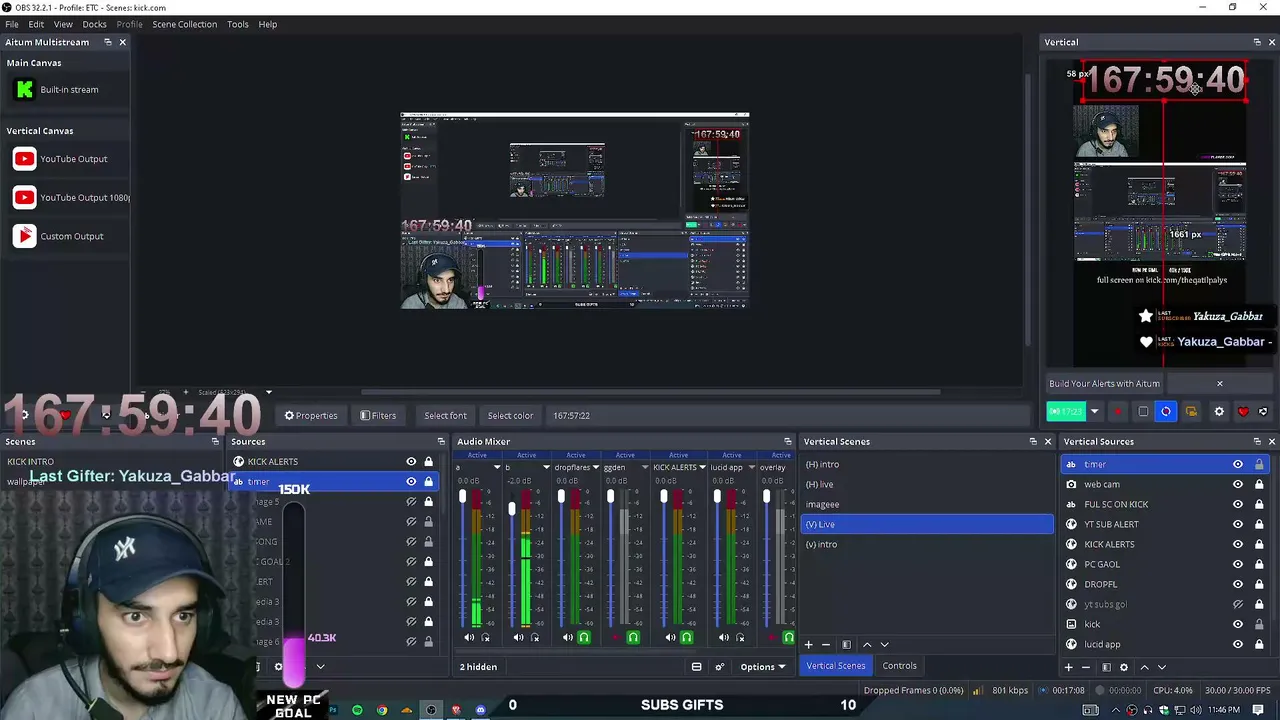Click the Kick logo beside Built-in stream

[24, 90]
